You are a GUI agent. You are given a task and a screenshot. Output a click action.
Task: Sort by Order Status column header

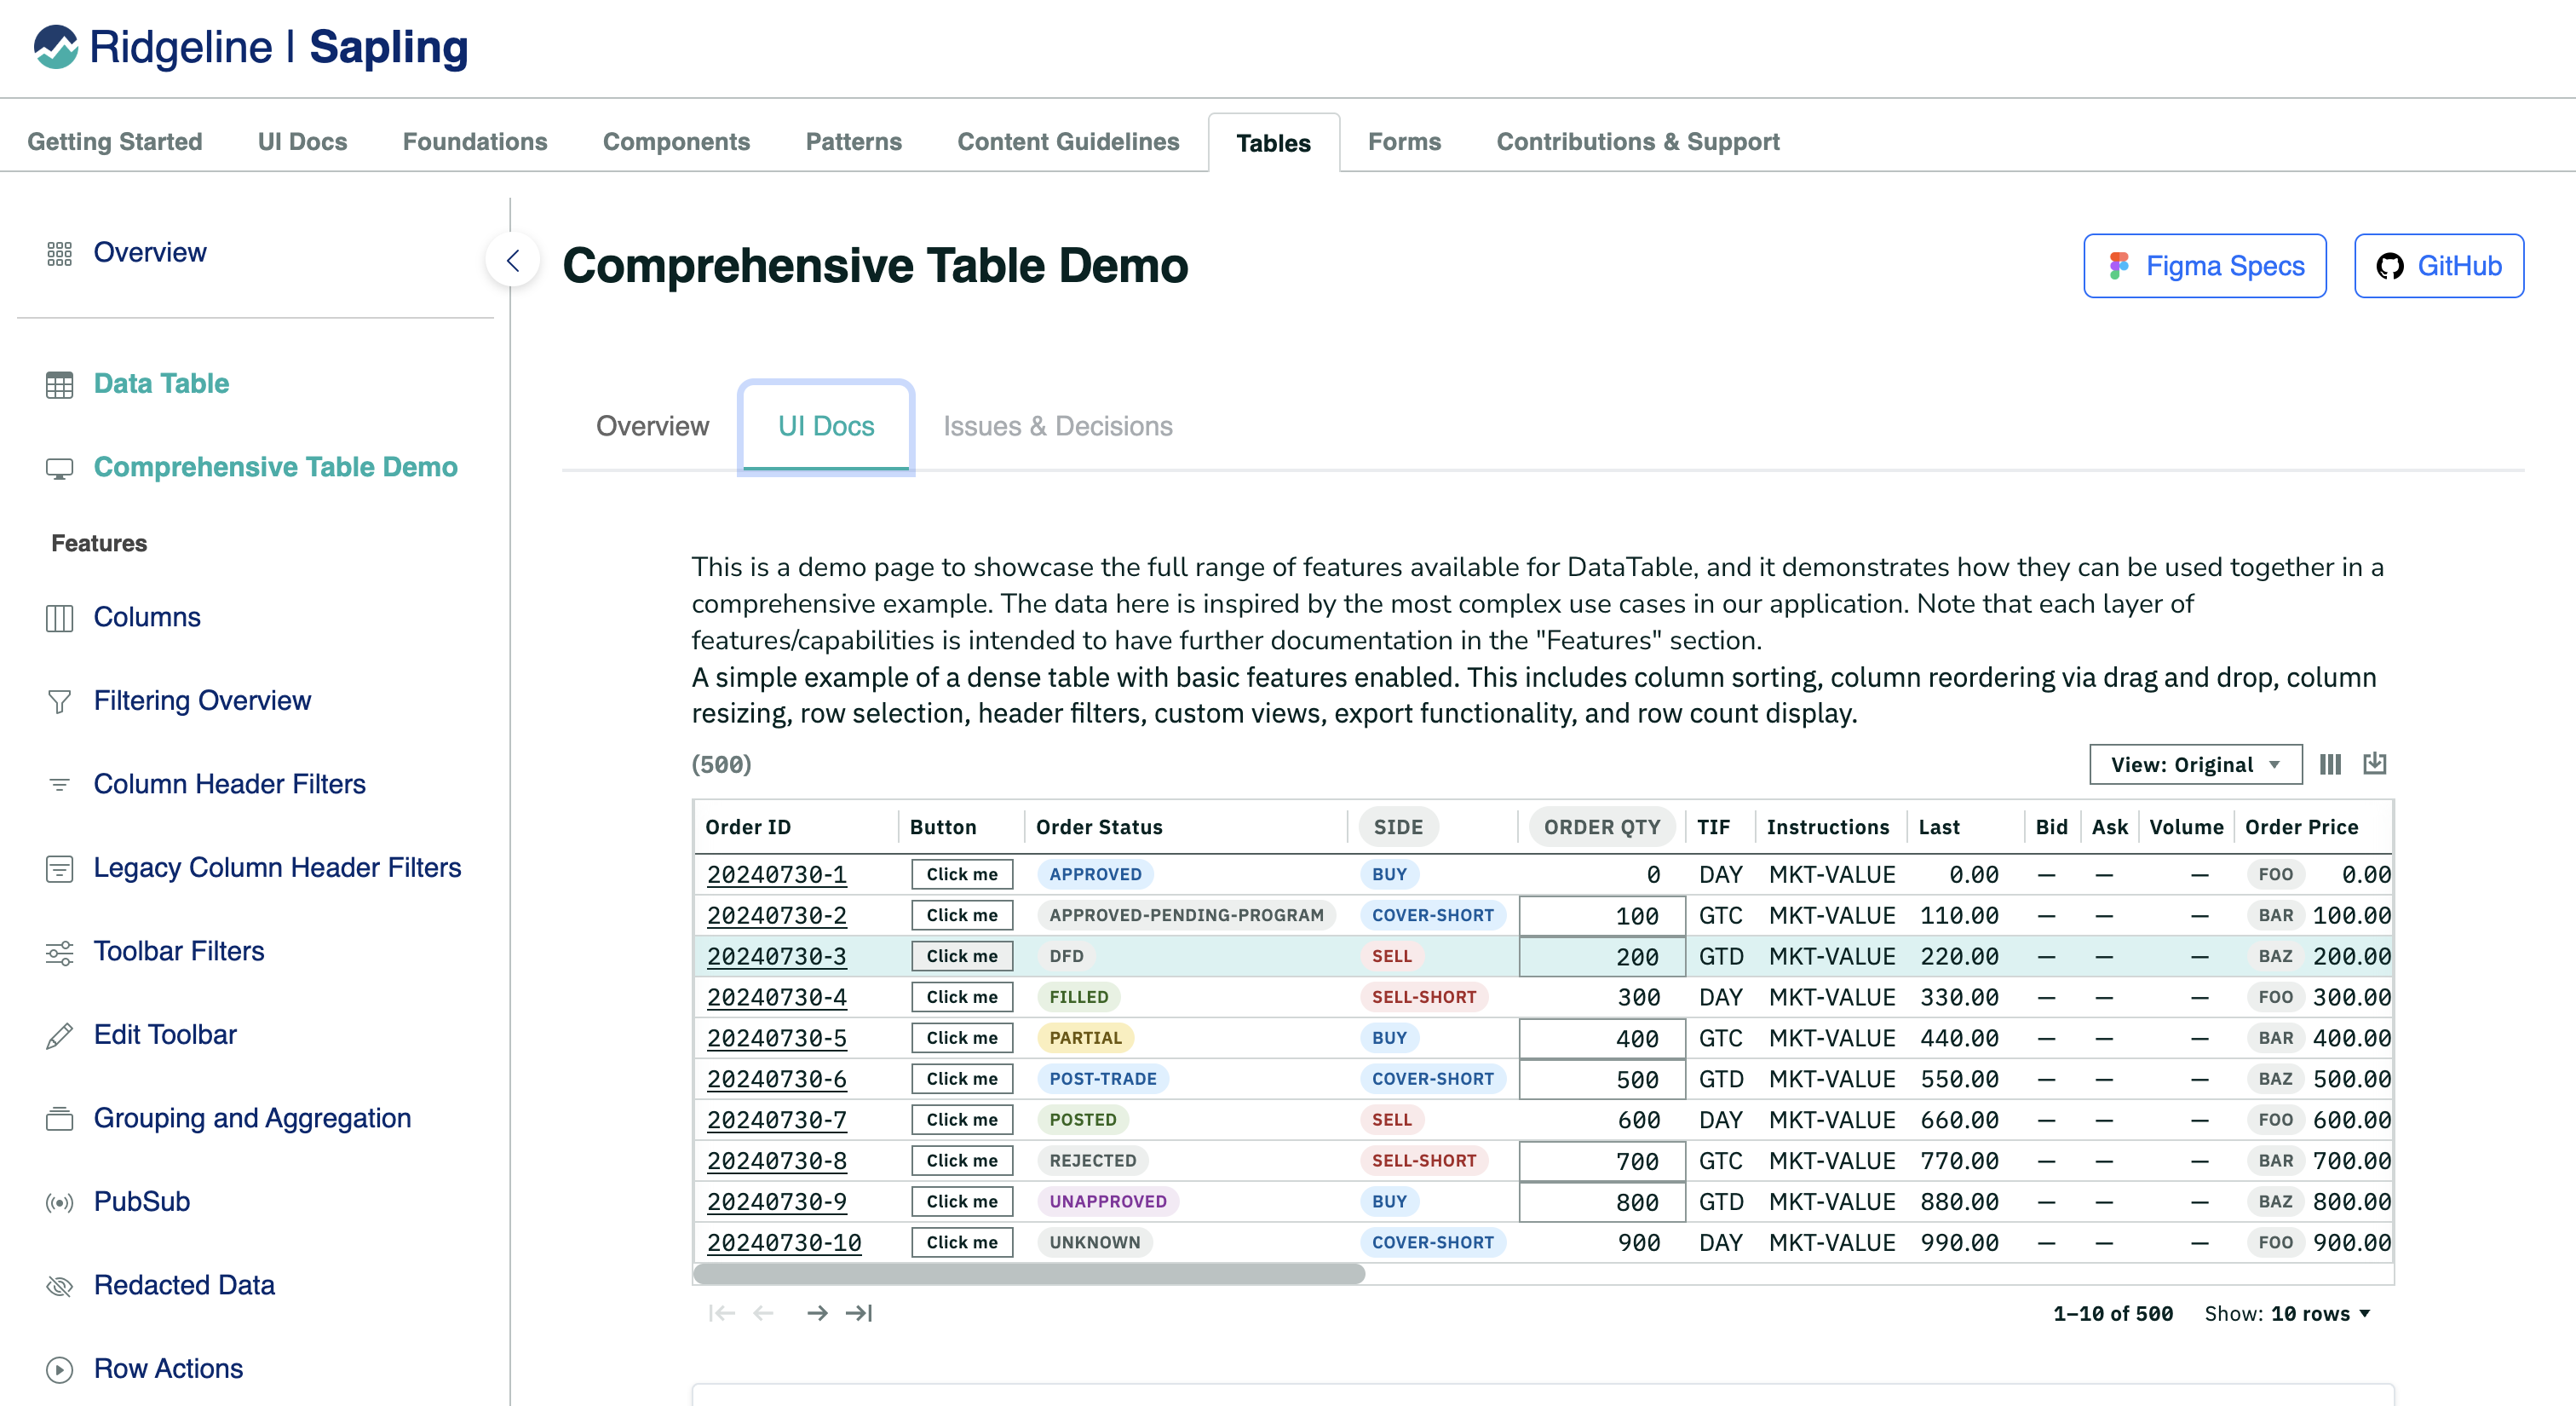pos(1099,827)
